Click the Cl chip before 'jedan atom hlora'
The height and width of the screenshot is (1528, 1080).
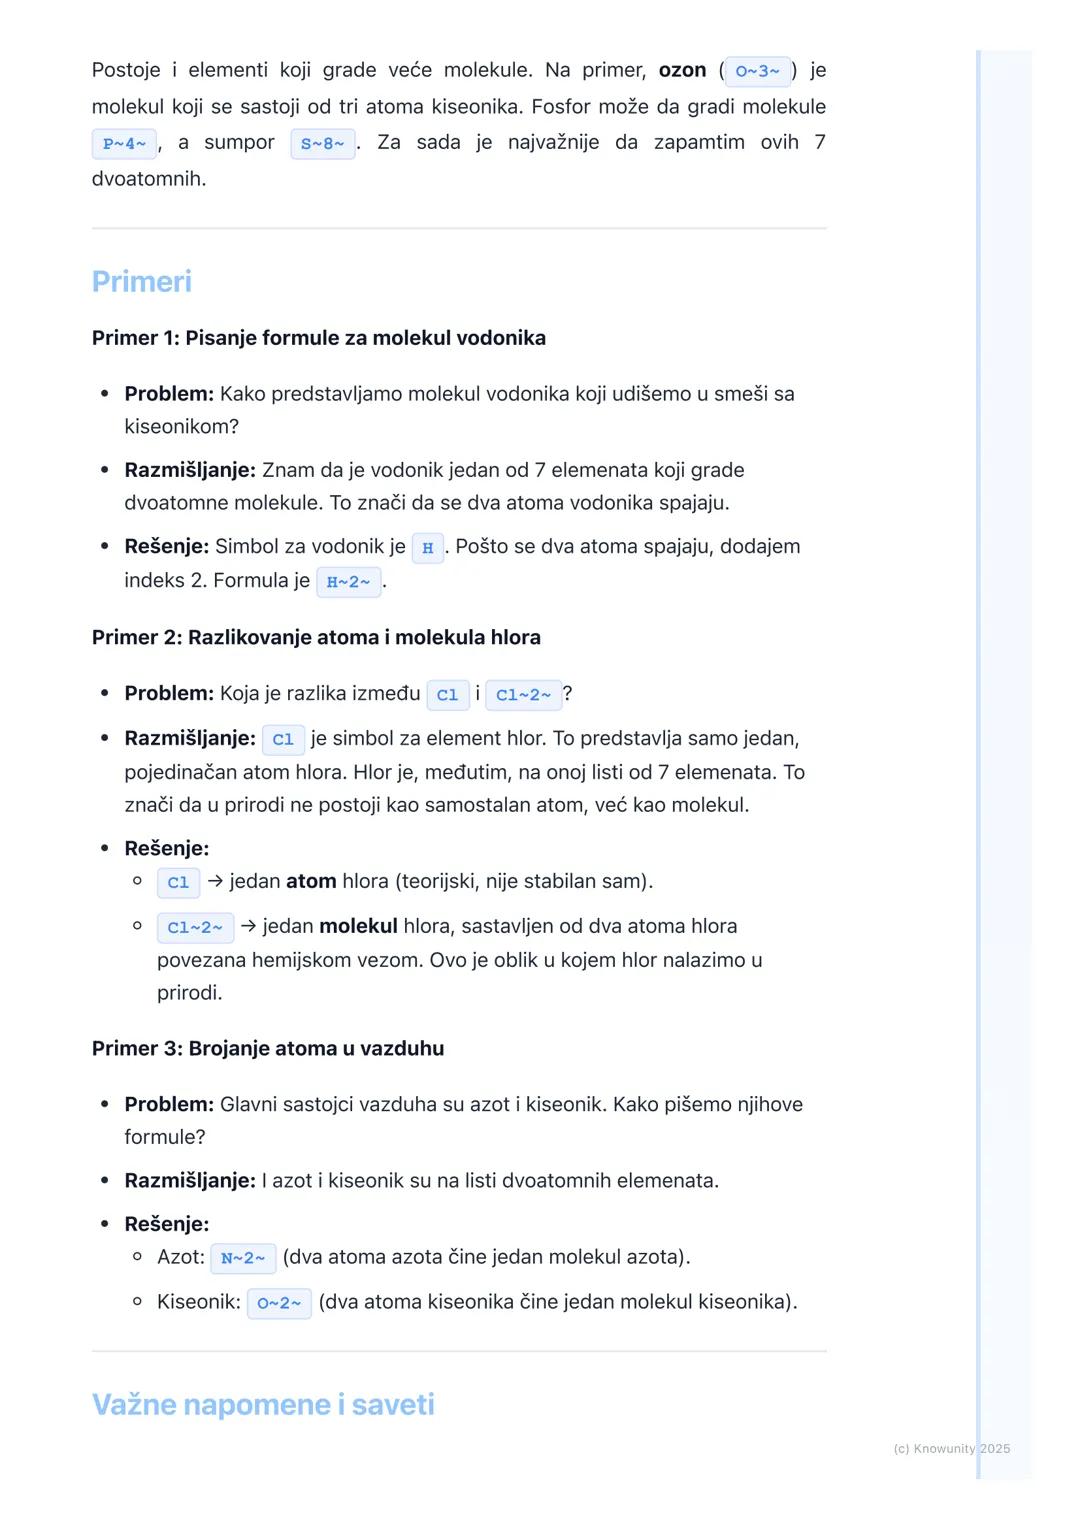pyautogui.click(x=178, y=883)
